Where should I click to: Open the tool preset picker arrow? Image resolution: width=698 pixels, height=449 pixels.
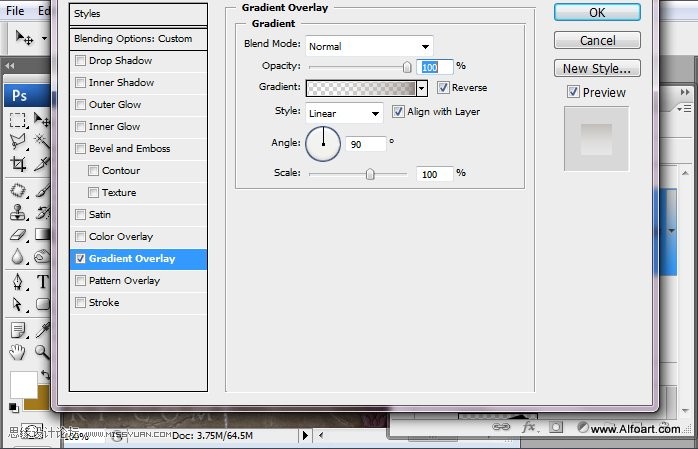pyautogui.click(x=44, y=38)
